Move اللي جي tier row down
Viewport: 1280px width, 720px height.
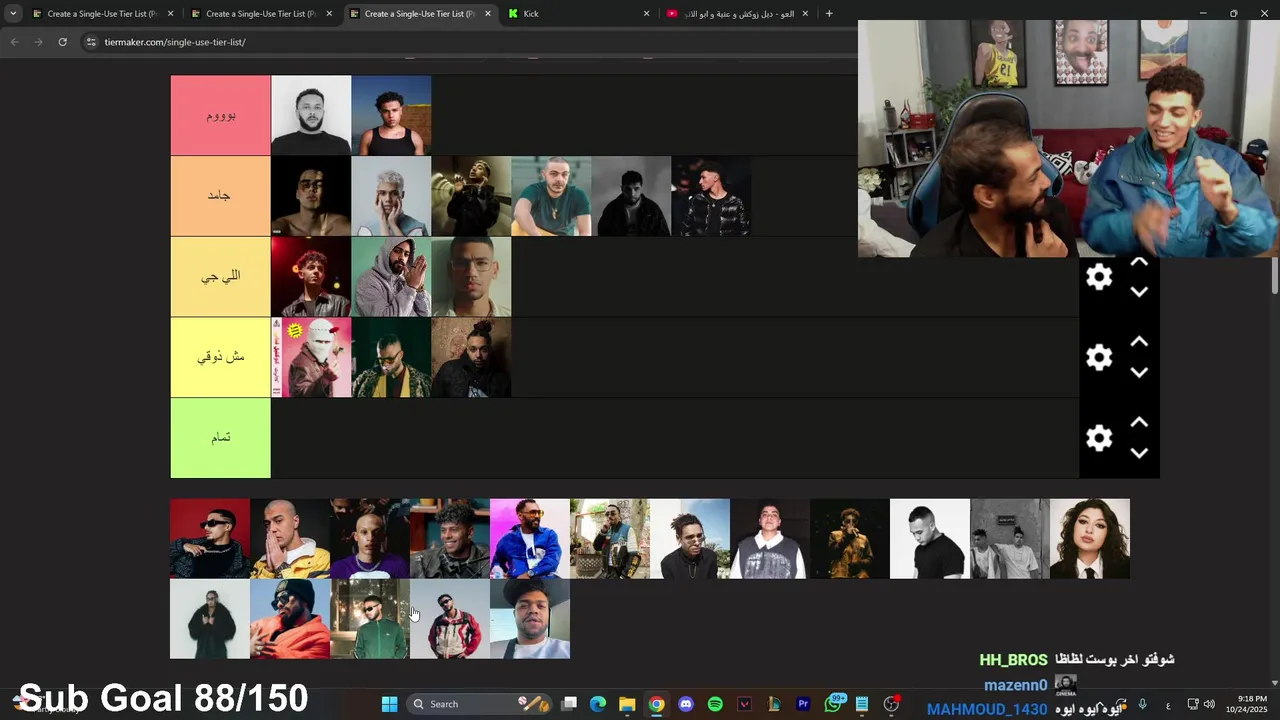(1139, 292)
